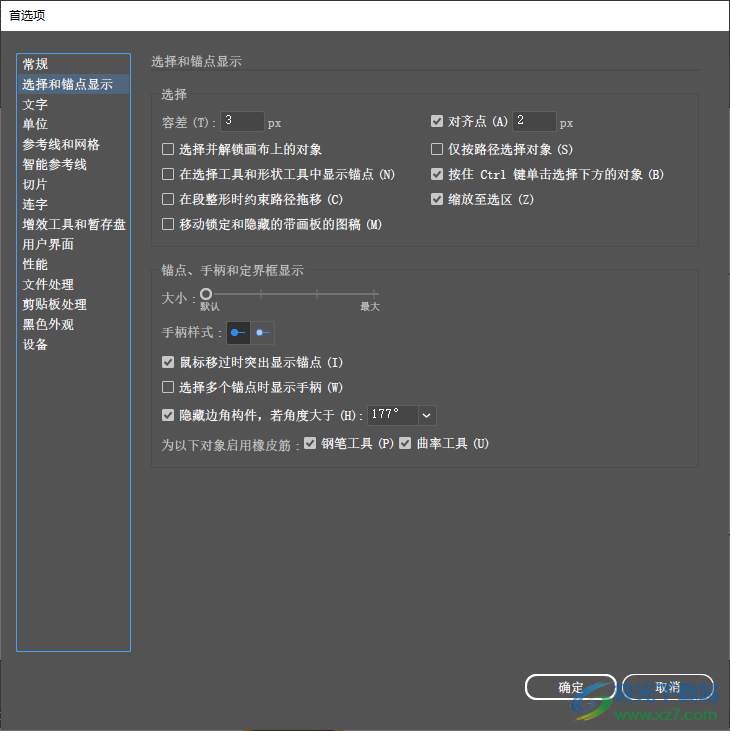
Task: Open 文件处理 preferences
Action: click(x=73, y=284)
